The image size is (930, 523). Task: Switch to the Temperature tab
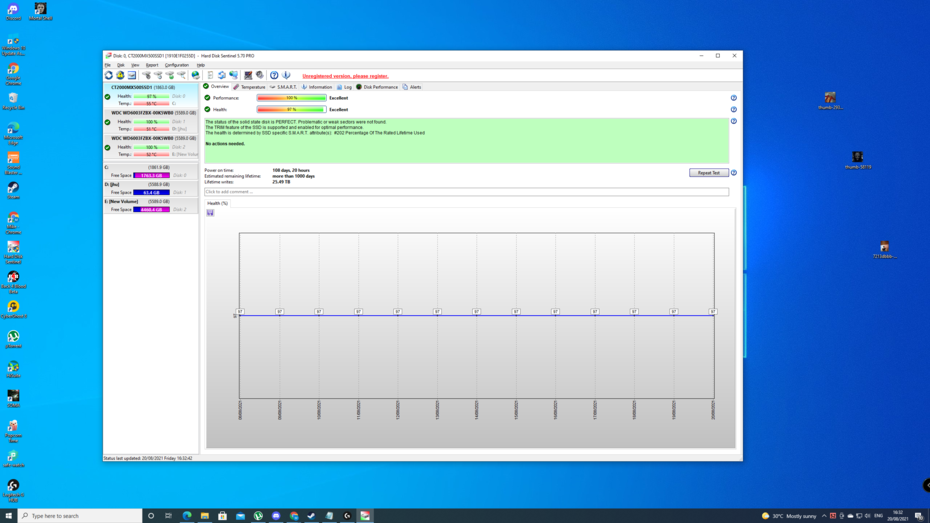coord(250,87)
